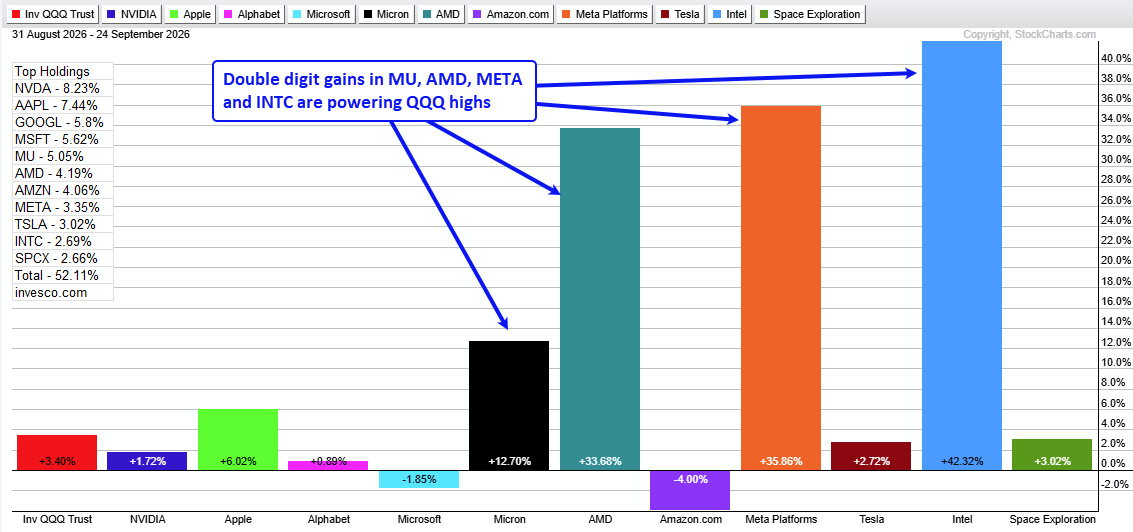Click the SPCX - 2.66% holdings row
The height and width of the screenshot is (532, 1133).
(x=63, y=258)
